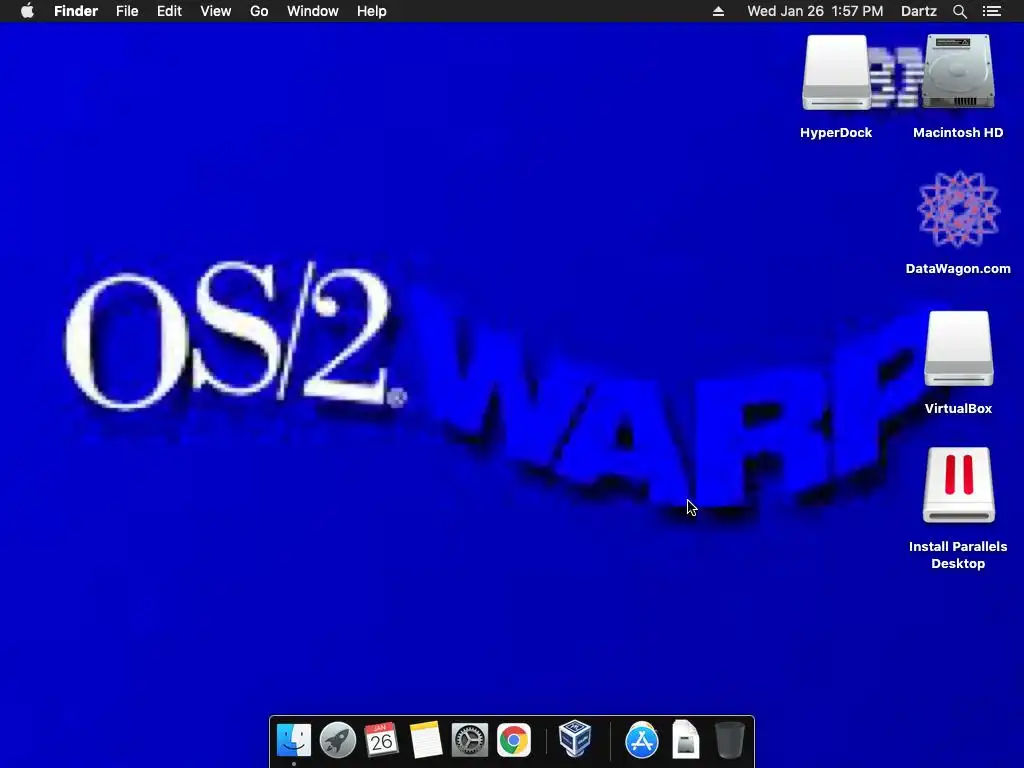Screen dimensions: 1024x768
Task: Open the Go menu
Action: pos(259,11)
